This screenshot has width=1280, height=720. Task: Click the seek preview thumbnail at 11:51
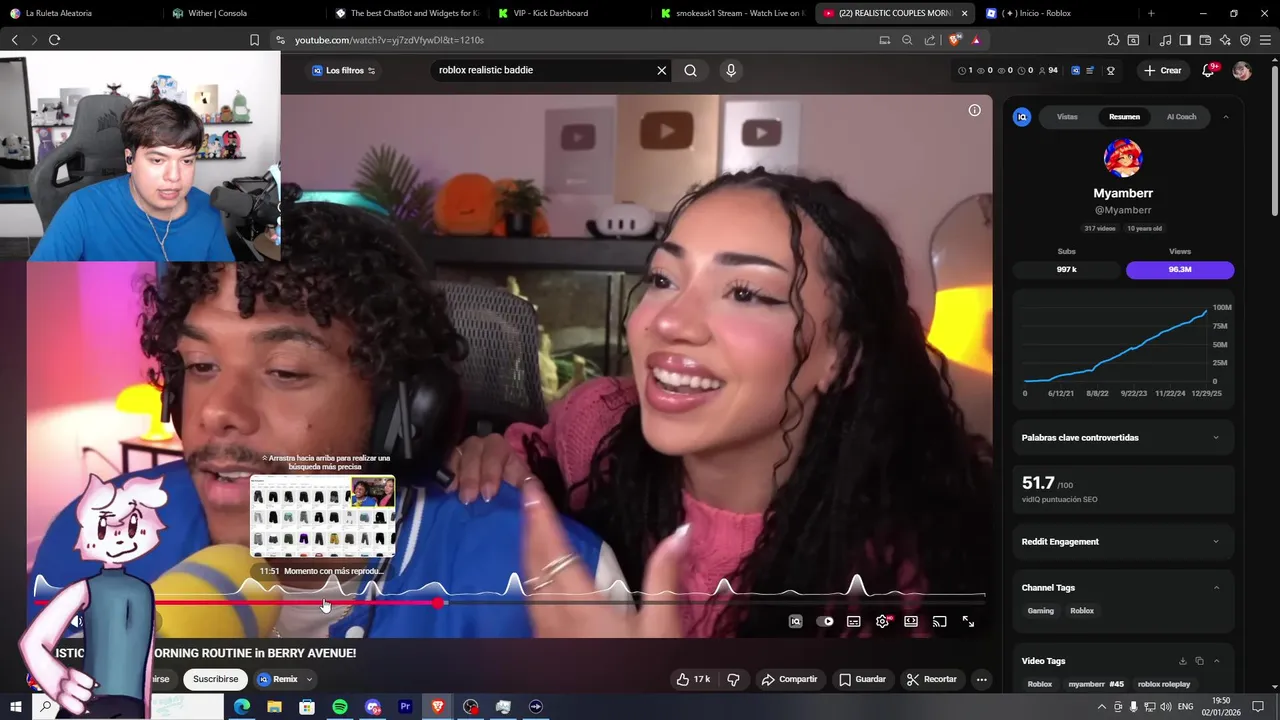click(322, 516)
